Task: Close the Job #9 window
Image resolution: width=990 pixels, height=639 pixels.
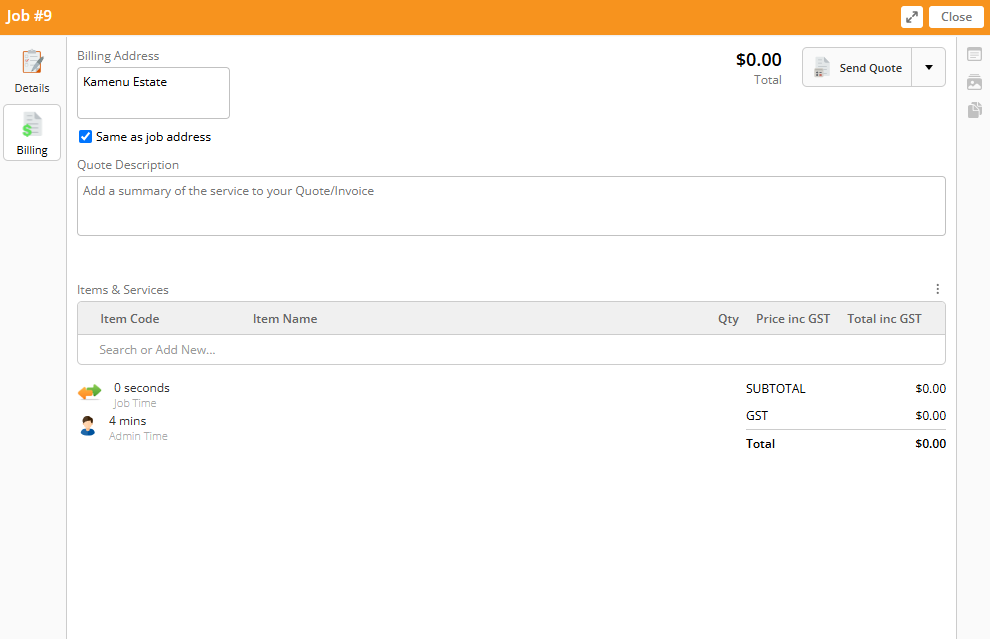Action: [956, 17]
